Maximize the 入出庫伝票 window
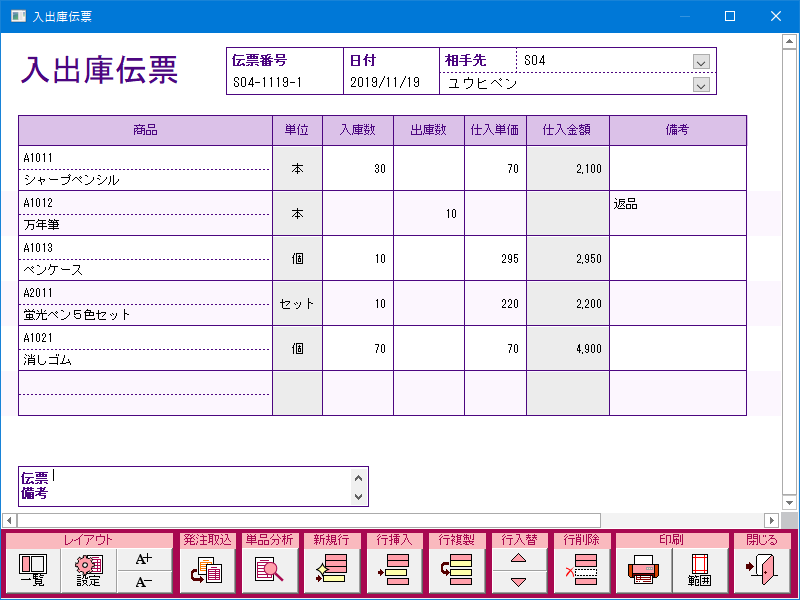 tap(730, 16)
